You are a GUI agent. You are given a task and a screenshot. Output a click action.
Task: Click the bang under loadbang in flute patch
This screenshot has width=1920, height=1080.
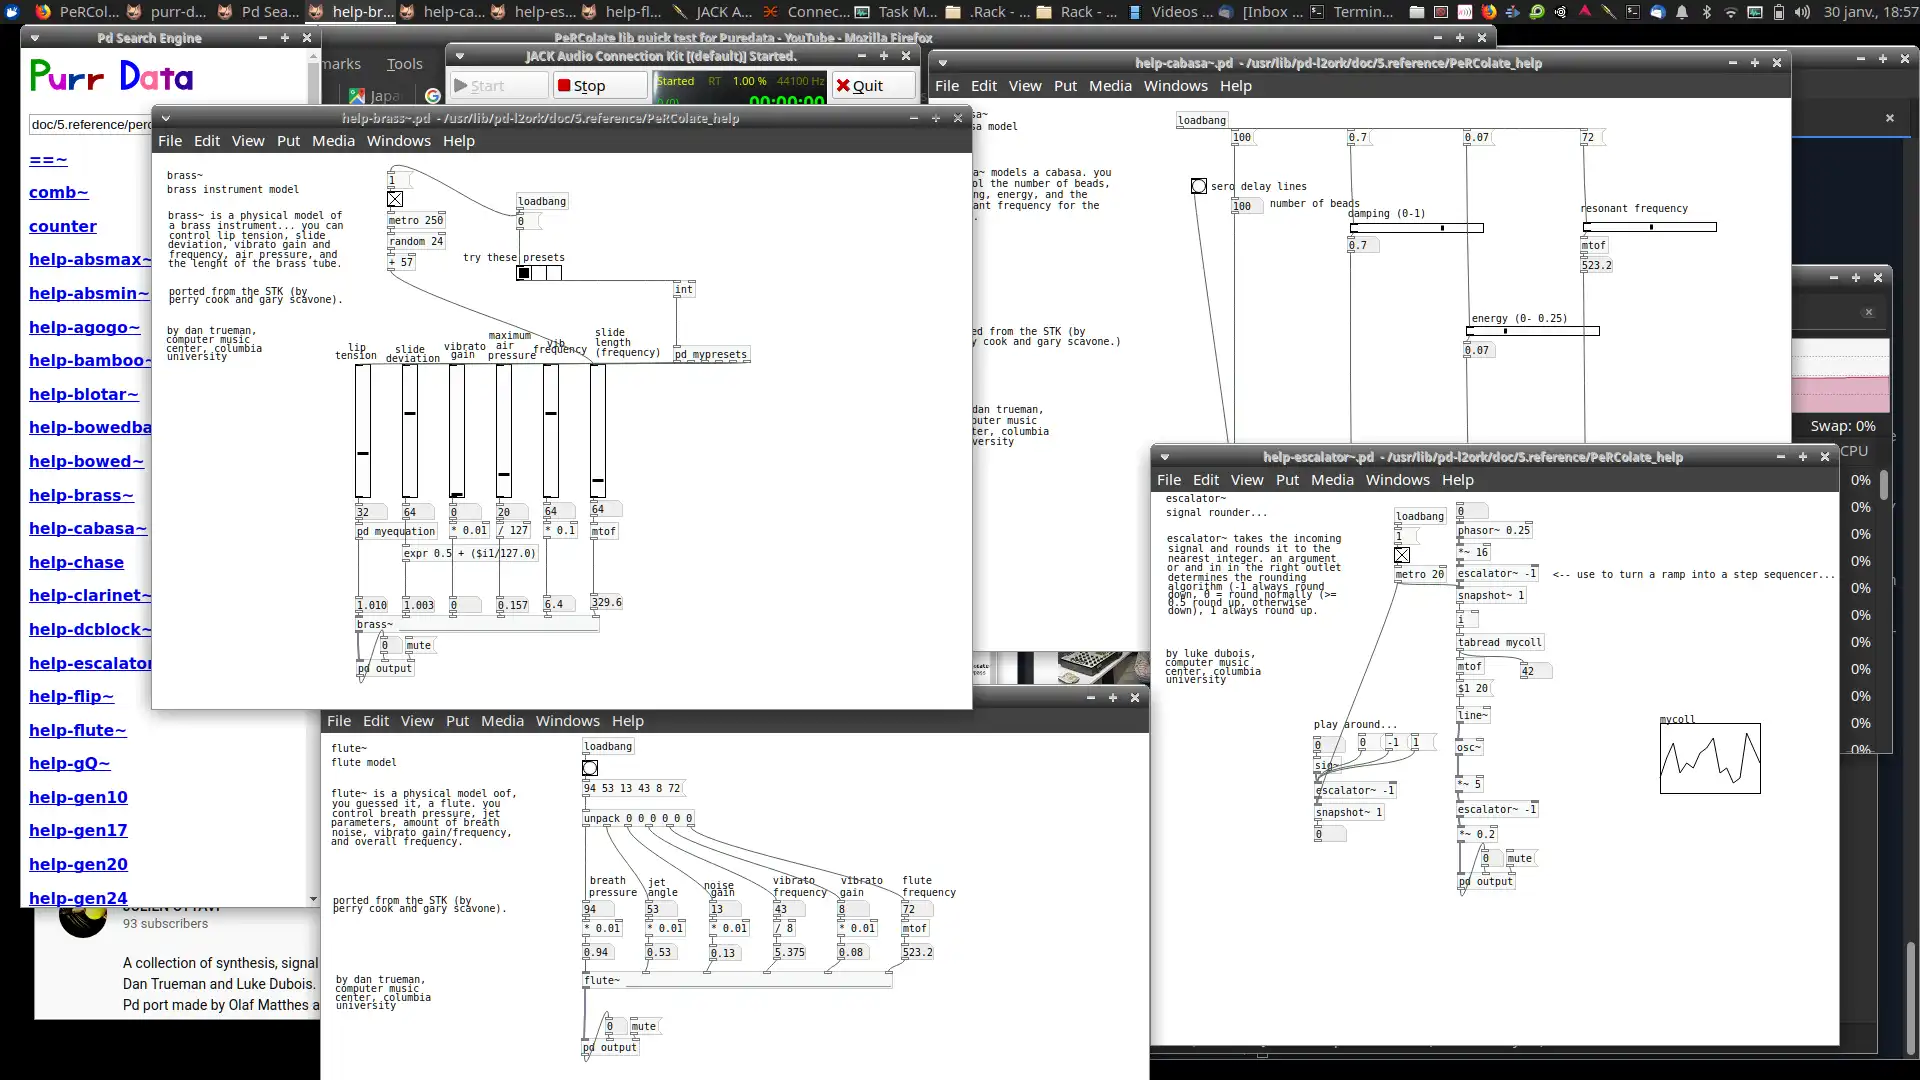click(590, 768)
